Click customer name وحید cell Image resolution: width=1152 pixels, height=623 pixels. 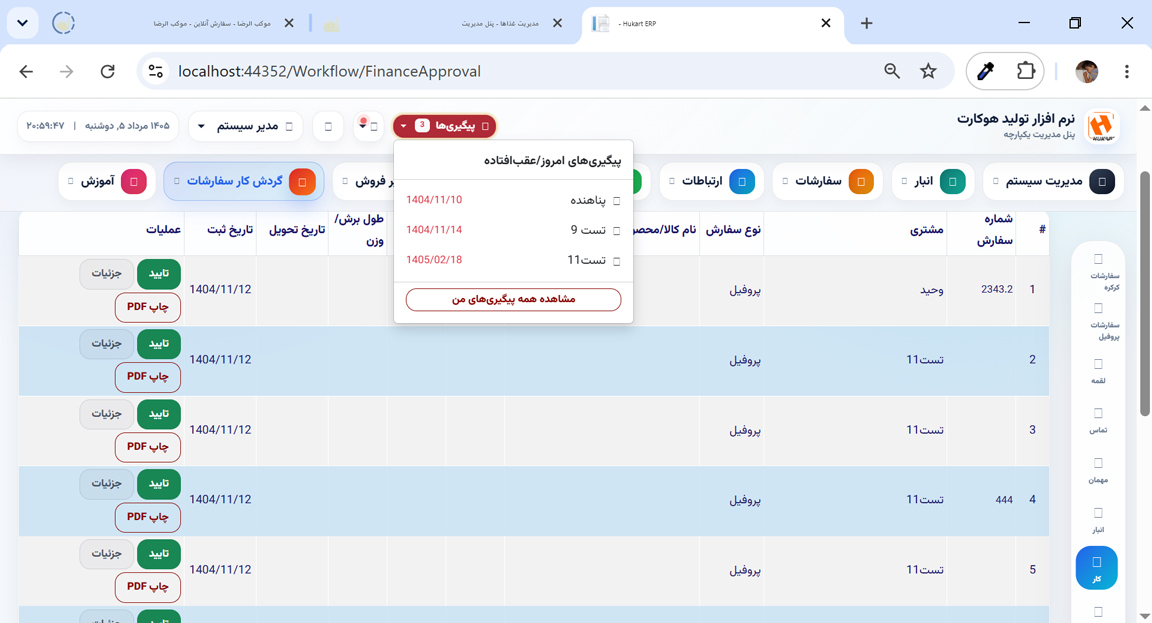pos(932,289)
